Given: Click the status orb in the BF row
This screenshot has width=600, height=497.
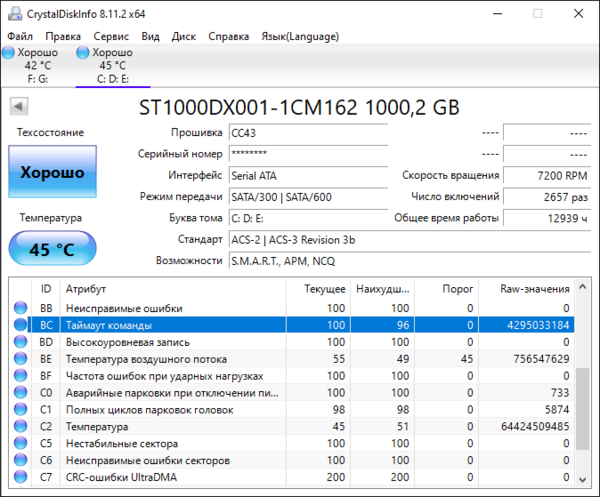Looking at the screenshot, I should click(20, 375).
